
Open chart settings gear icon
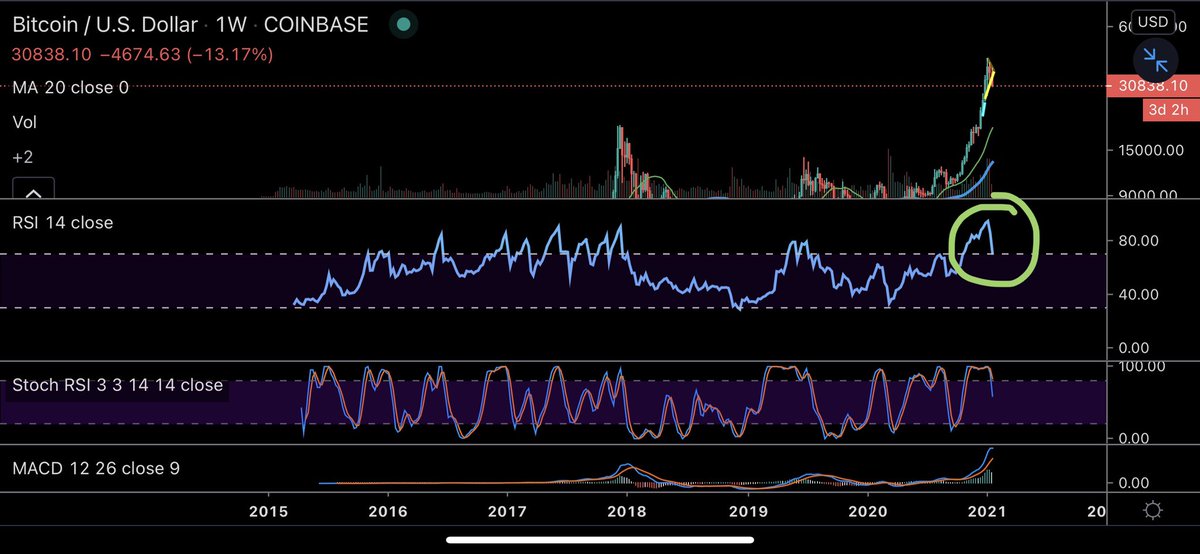pos(1153,511)
